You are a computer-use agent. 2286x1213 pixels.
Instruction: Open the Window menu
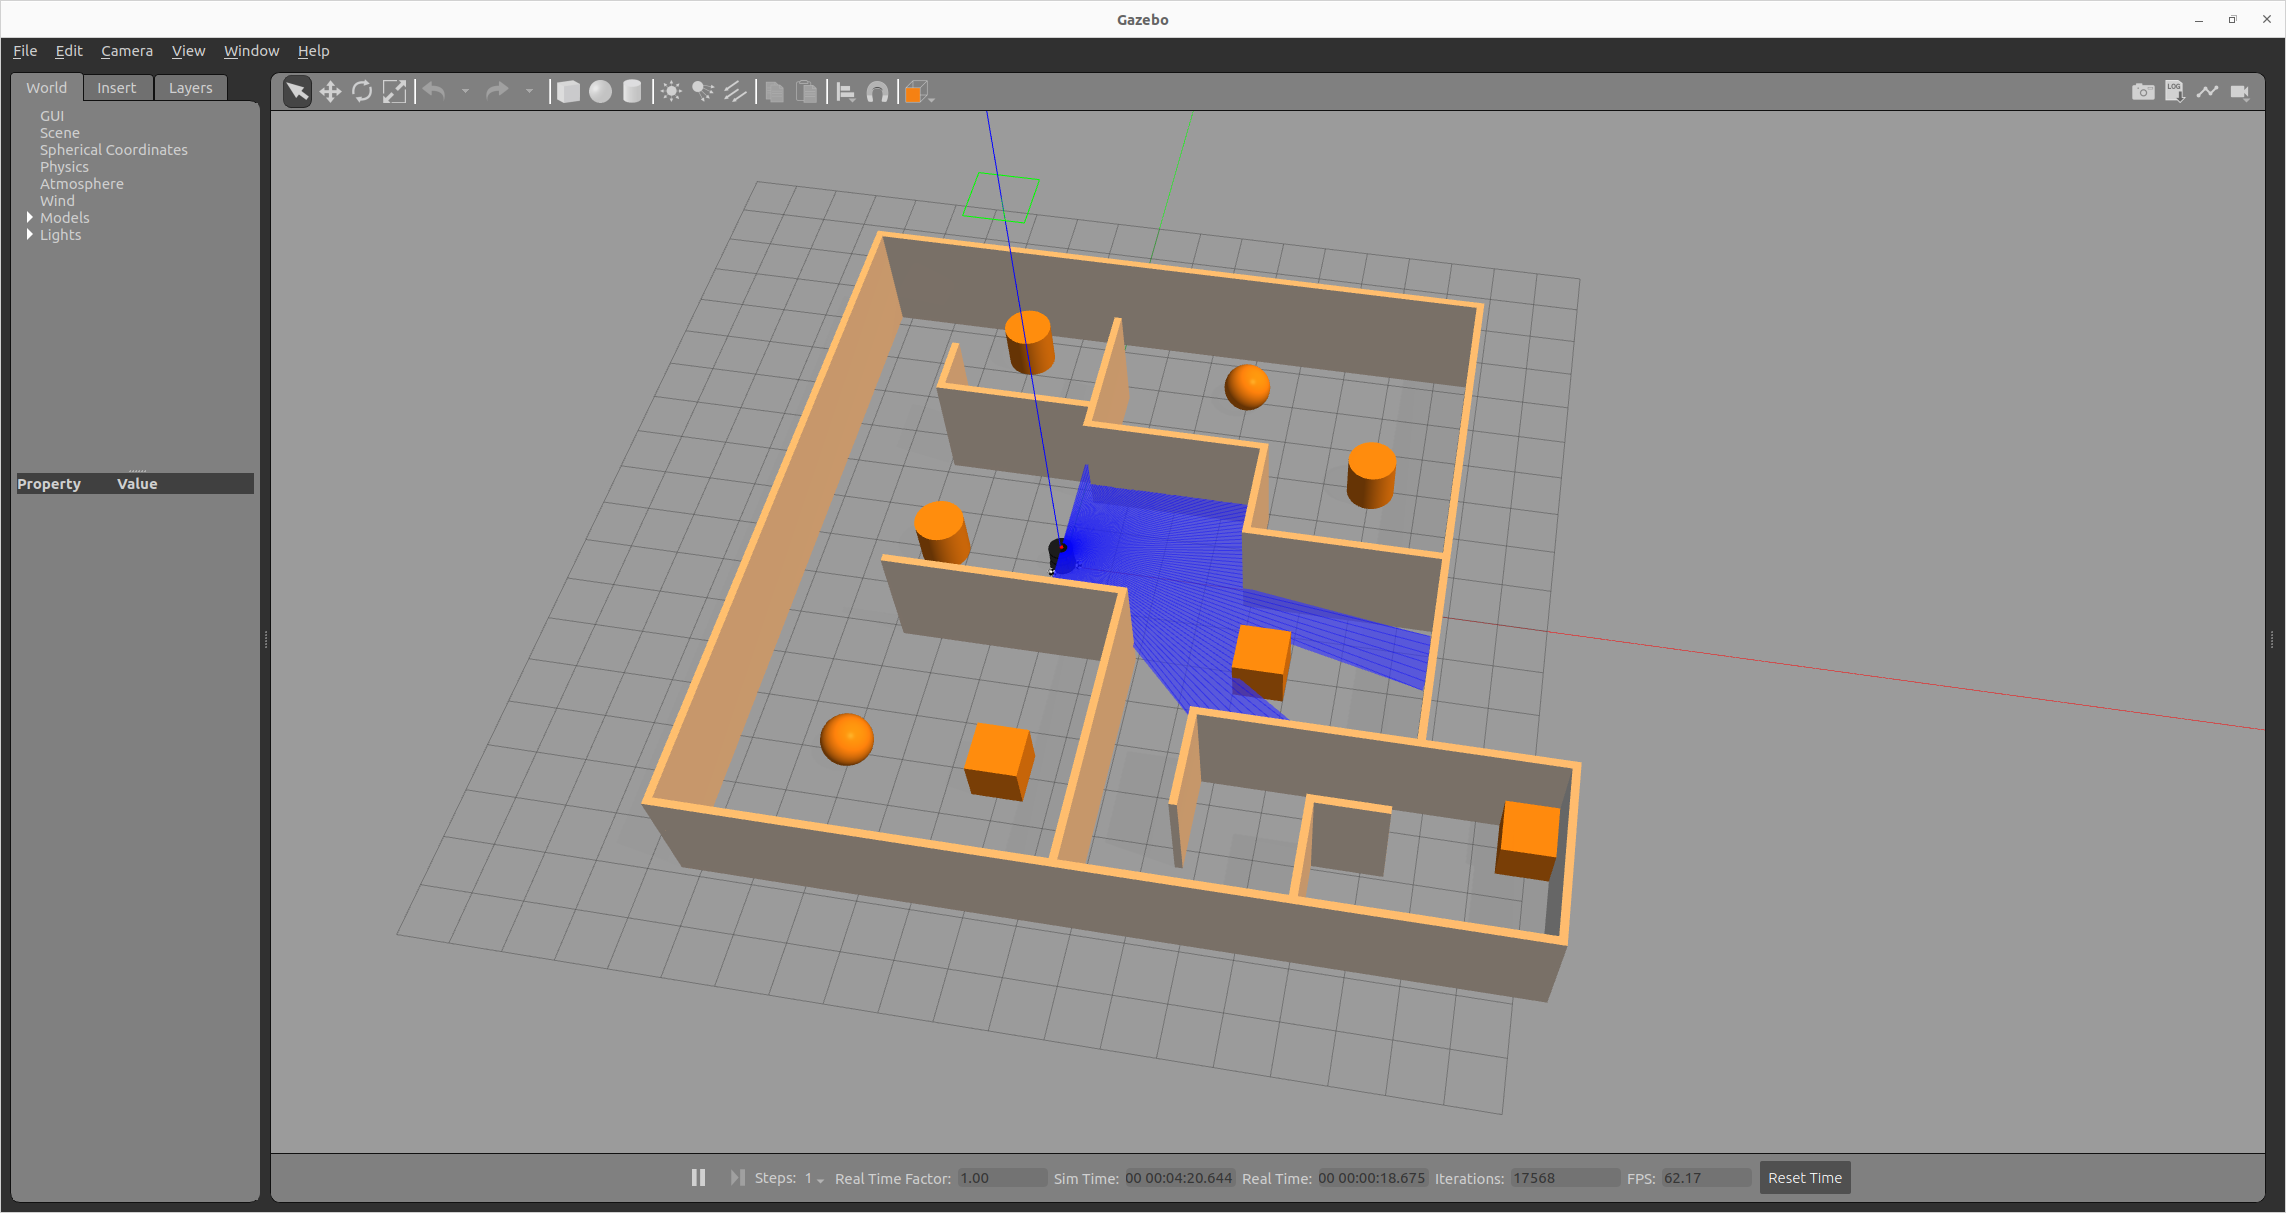point(251,51)
